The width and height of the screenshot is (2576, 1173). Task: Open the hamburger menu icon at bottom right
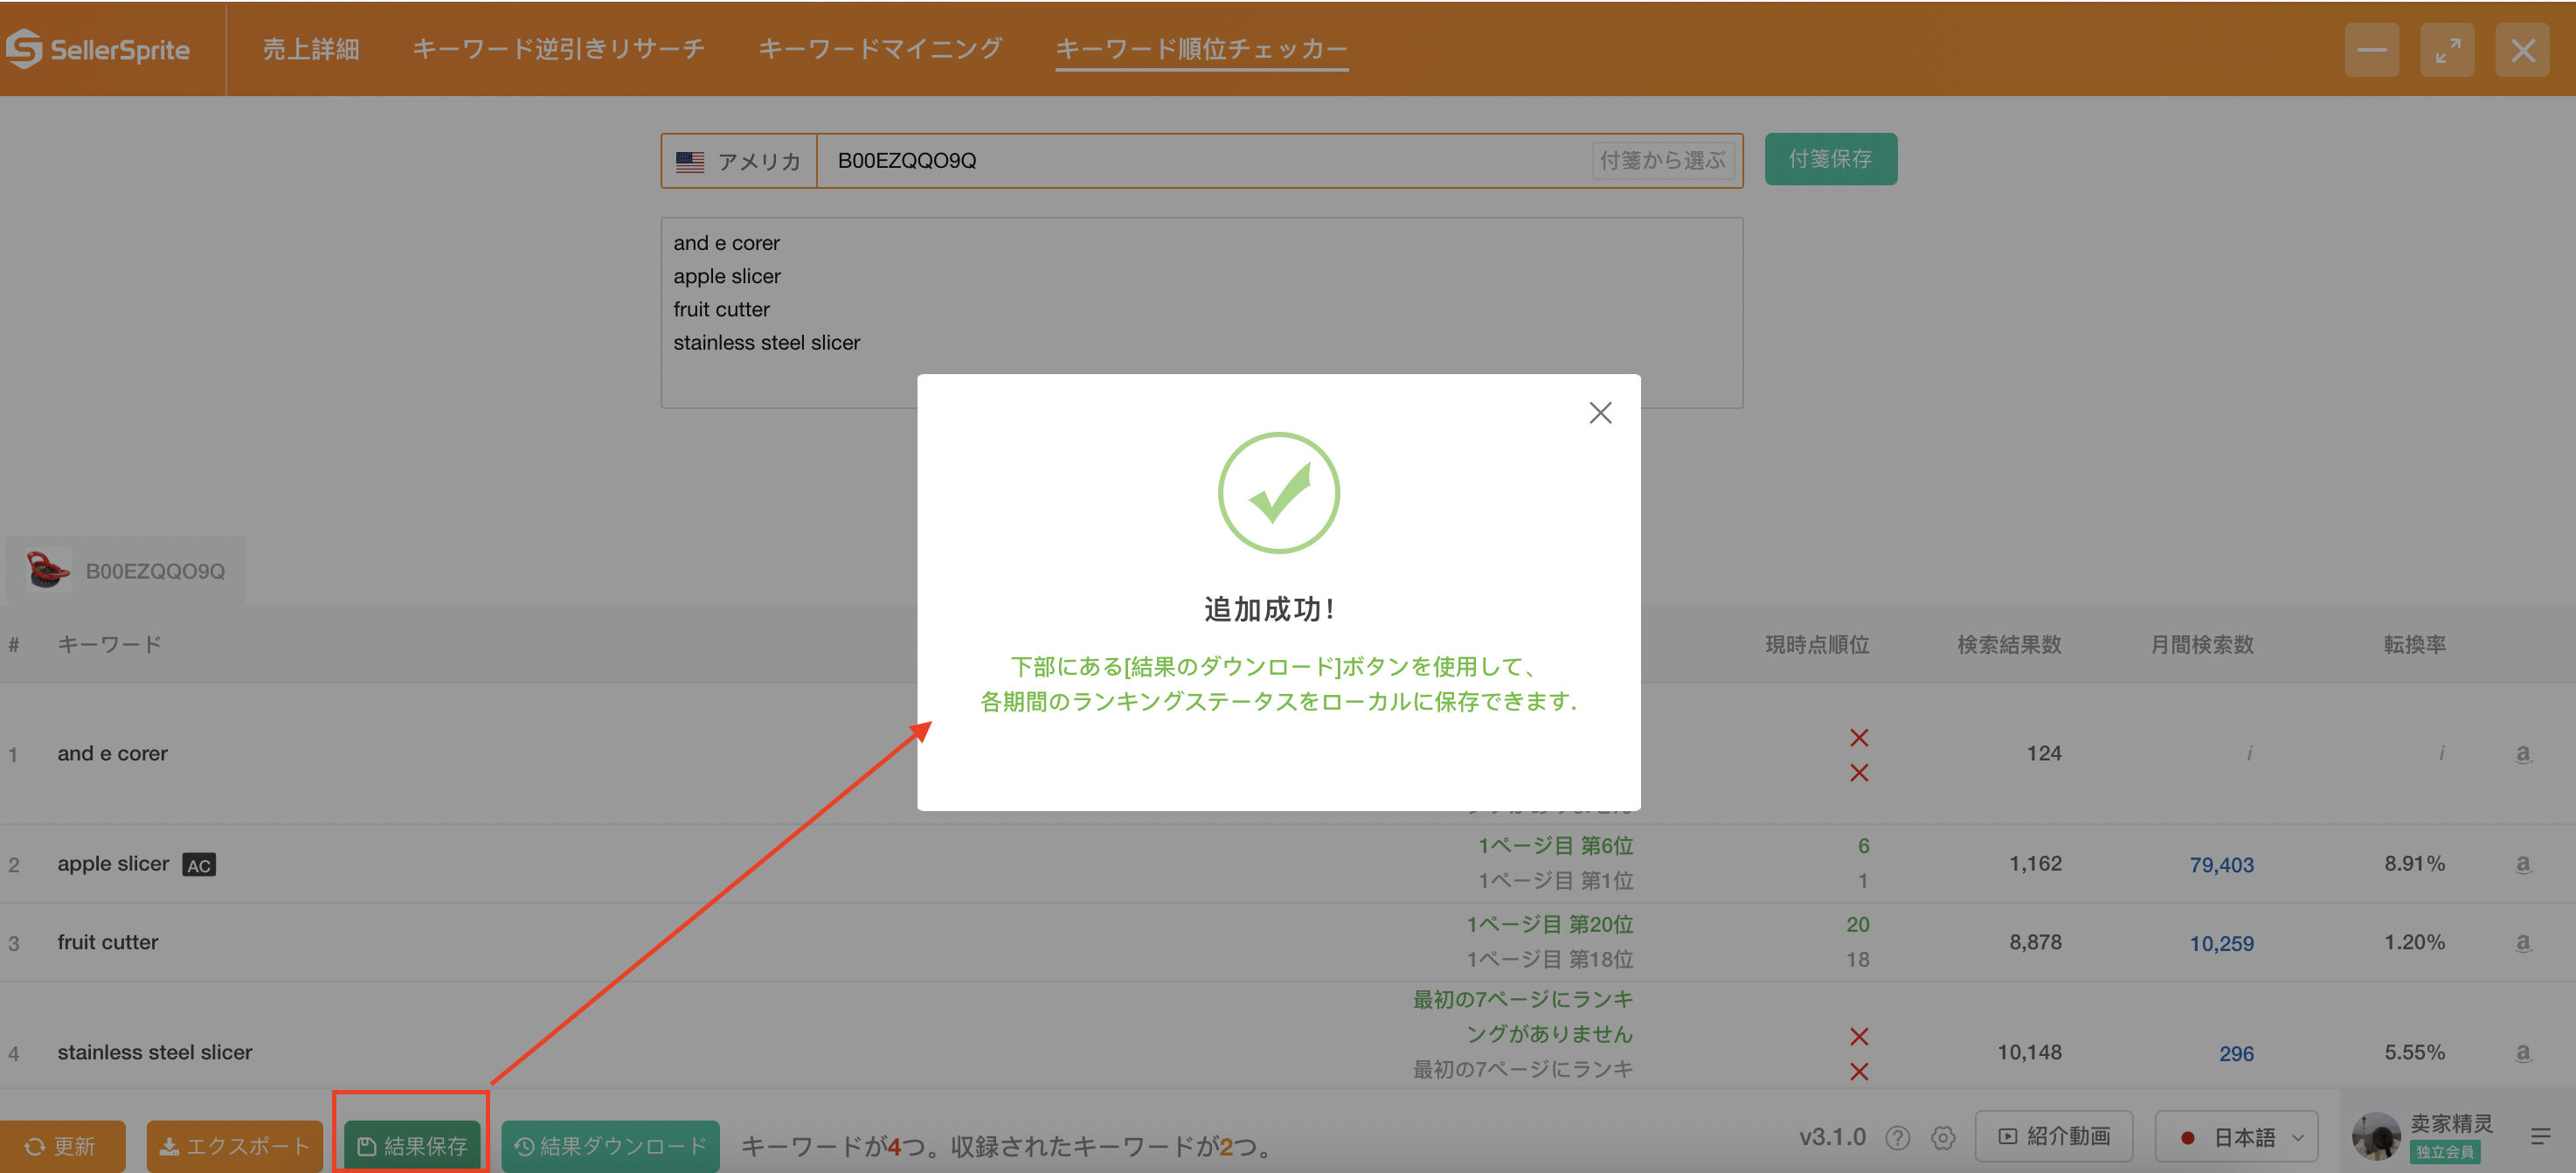2540,1137
